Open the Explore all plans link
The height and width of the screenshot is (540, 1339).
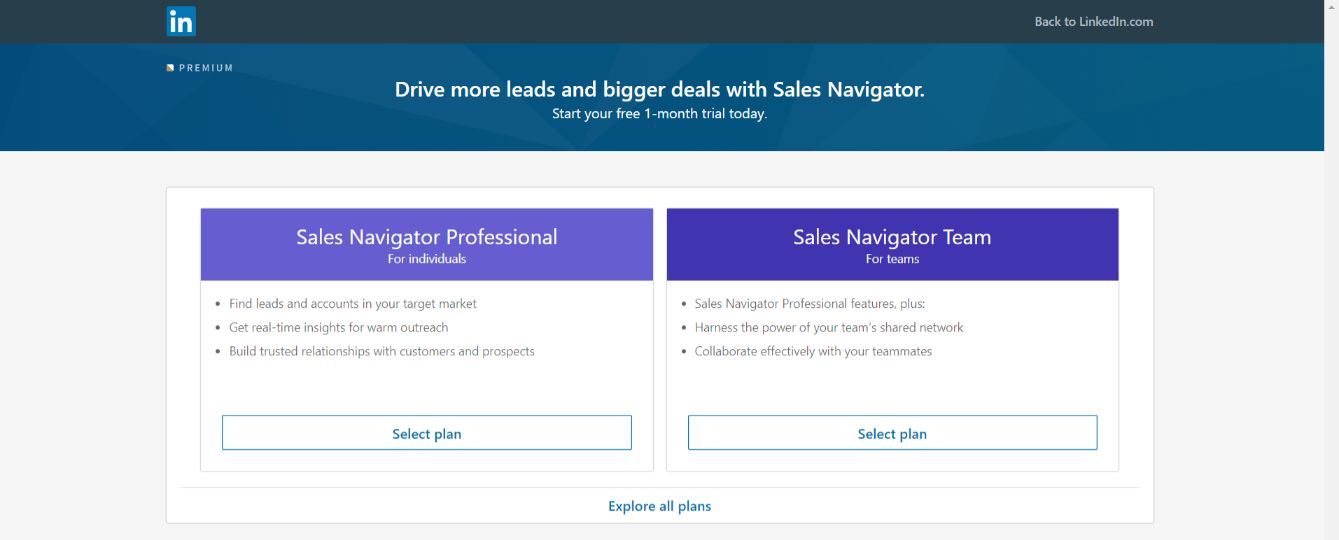(x=660, y=506)
